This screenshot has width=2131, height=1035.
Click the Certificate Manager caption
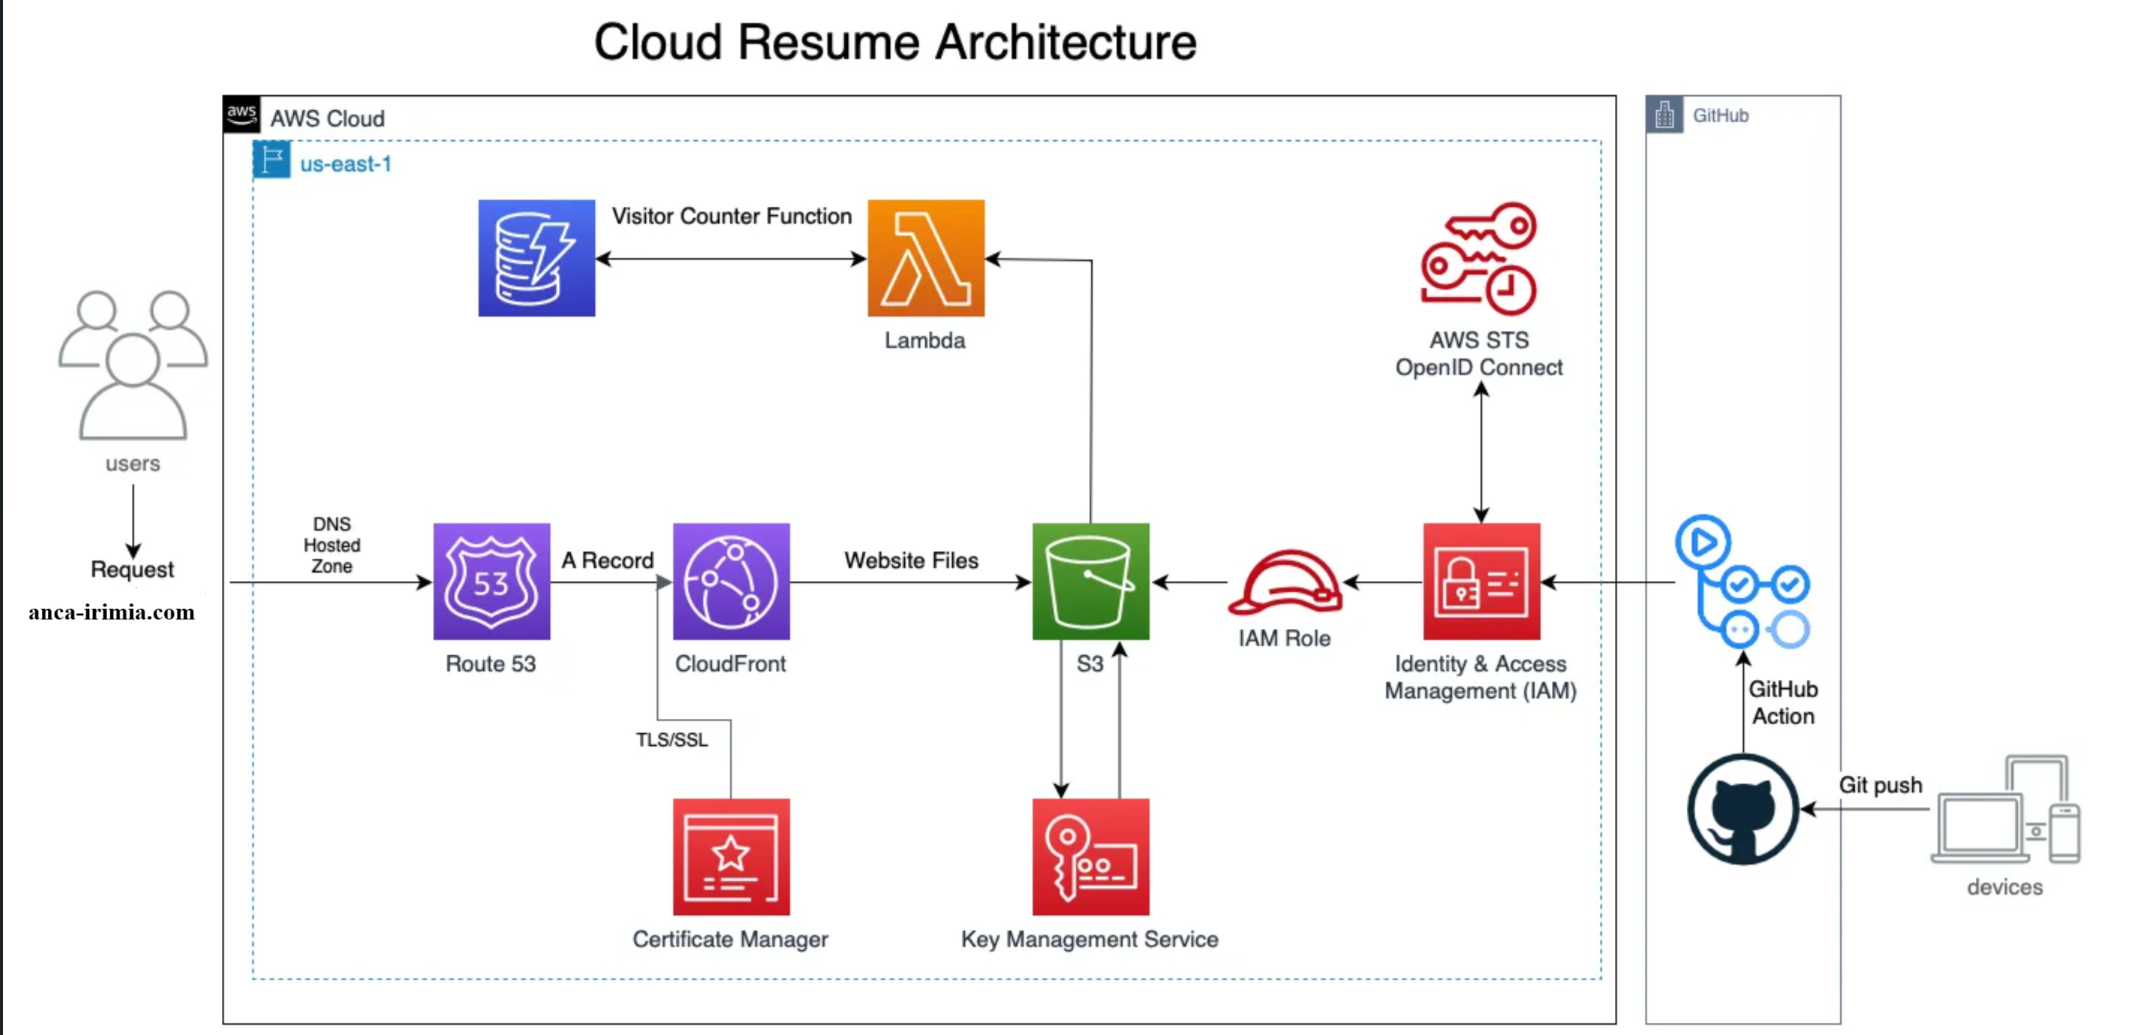tap(731, 939)
